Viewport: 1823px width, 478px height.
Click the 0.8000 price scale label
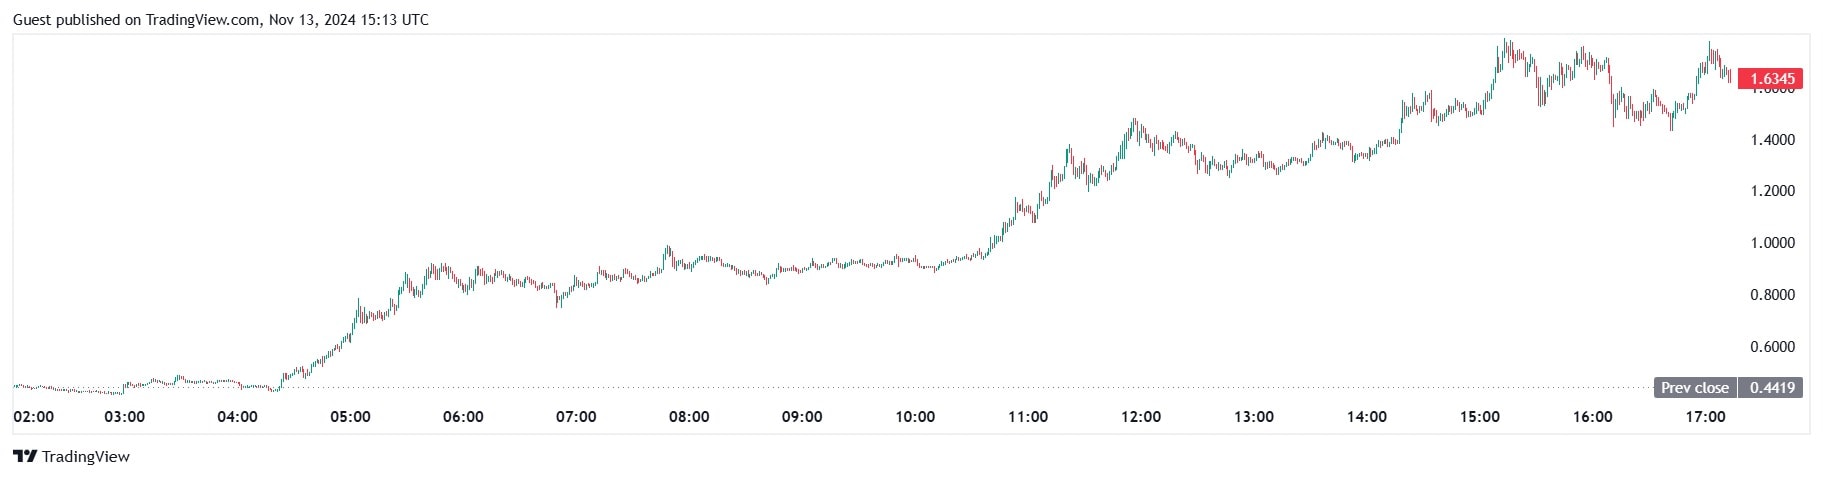tap(1772, 295)
